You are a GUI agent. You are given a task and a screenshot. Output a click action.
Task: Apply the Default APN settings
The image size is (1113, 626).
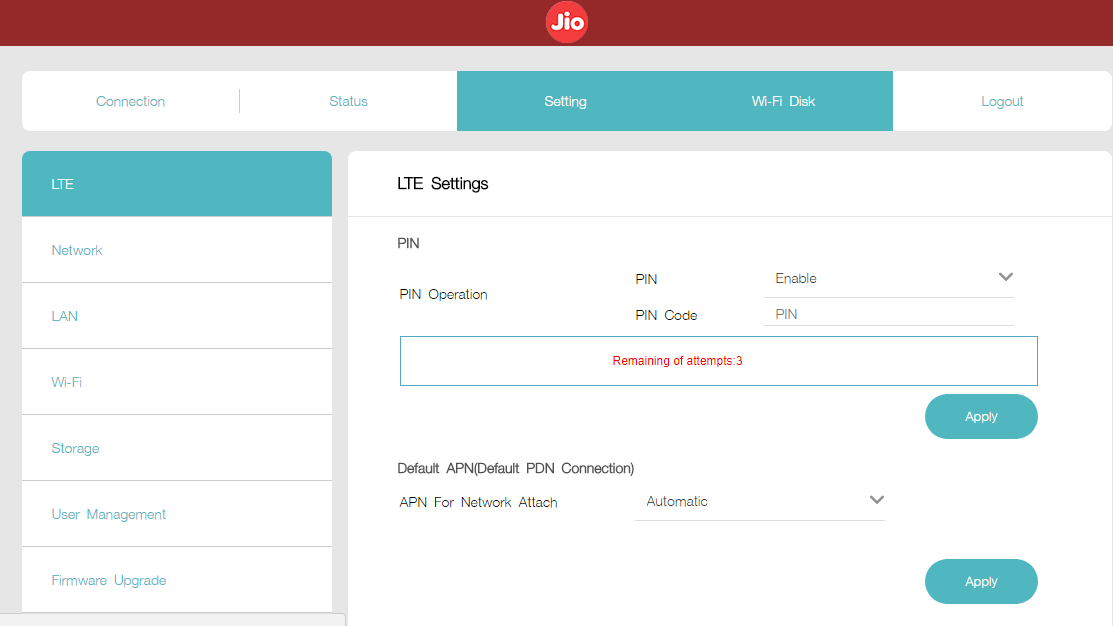[981, 581]
